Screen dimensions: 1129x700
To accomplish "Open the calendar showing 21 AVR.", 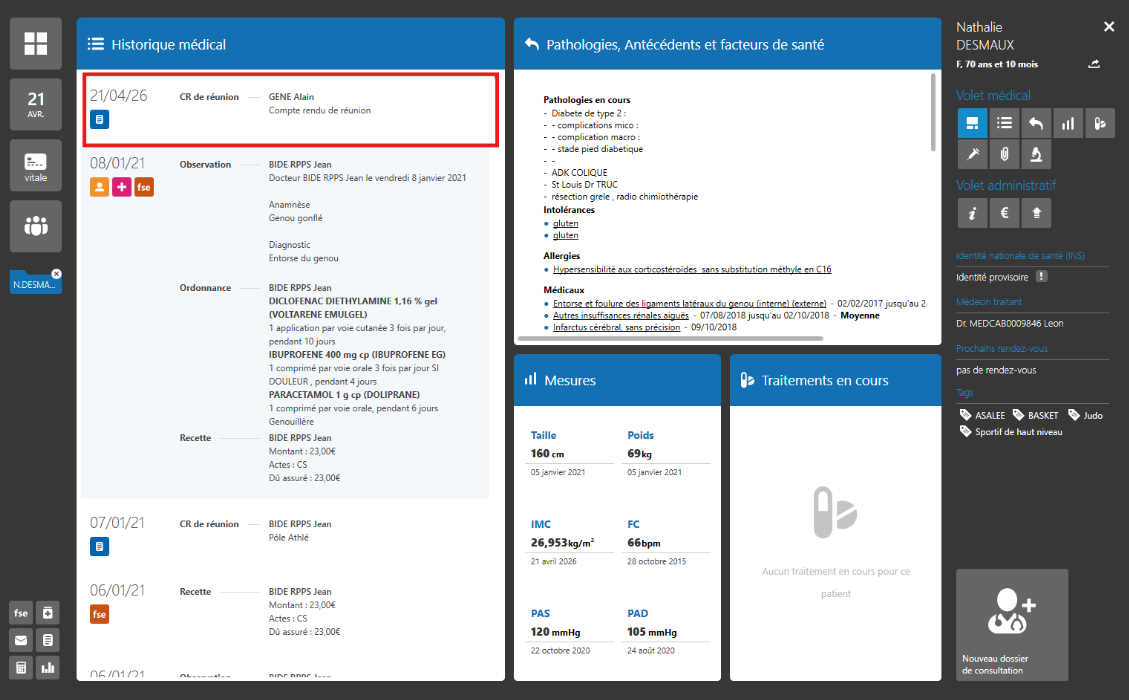I will pyautogui.click(x=36, y=105).
